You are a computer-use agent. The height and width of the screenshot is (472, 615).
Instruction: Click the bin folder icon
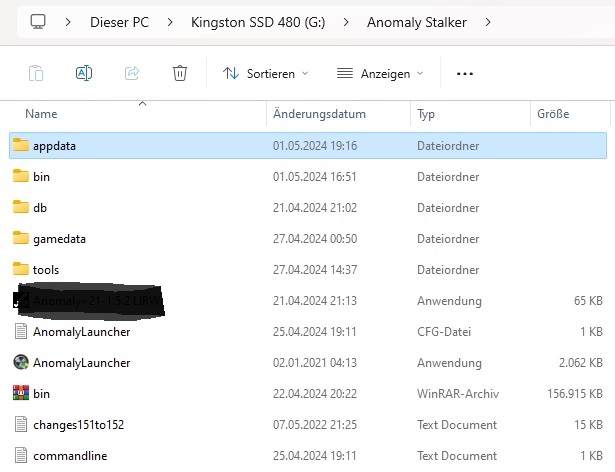(21, 176)
